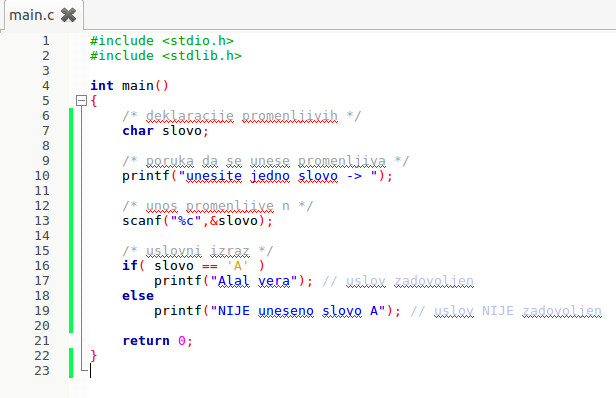Screen dimensions: 616x398
Task: Click the opening brace on line 5
Action: click(x=94, y=101)
